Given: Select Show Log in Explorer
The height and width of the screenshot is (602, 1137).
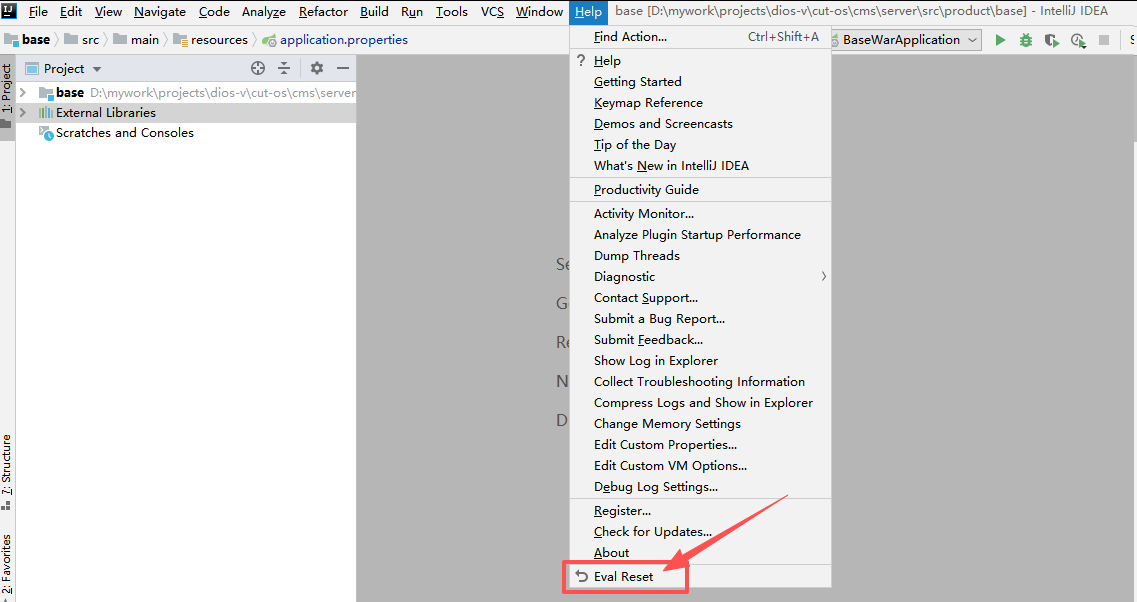Looking at the screenshot, I should pyautogui.click(x=700, y=361).
